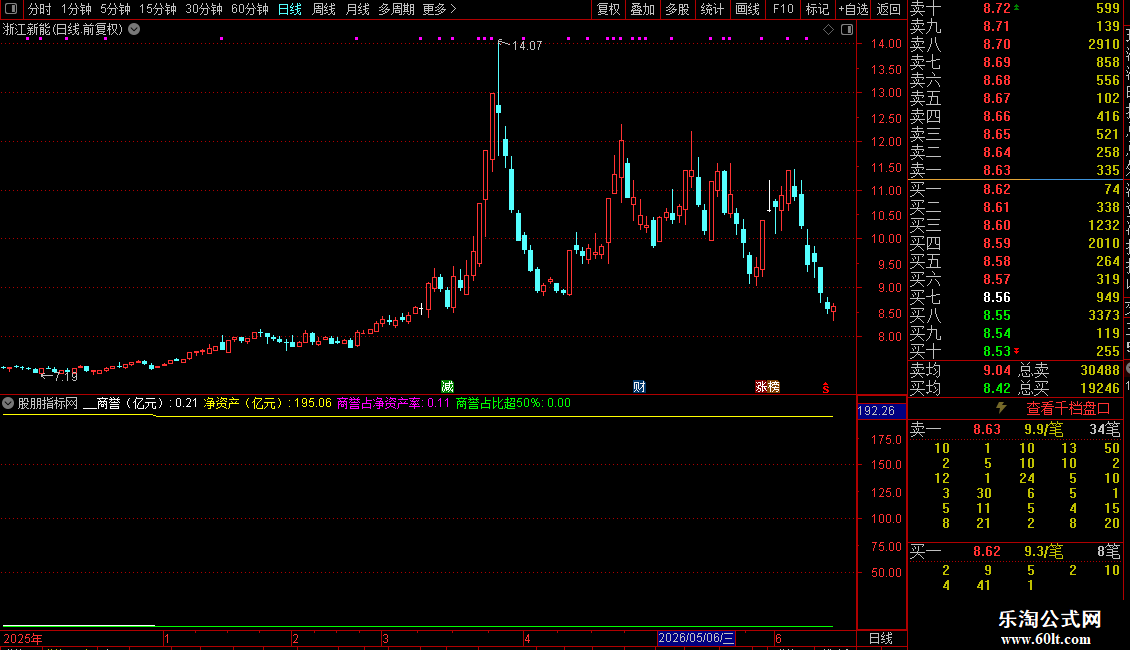Image resolution: width=1130 pixels, height=650 pixels.
Task: Open the 日线 period selector at bottom right
Action: (881, 638)
